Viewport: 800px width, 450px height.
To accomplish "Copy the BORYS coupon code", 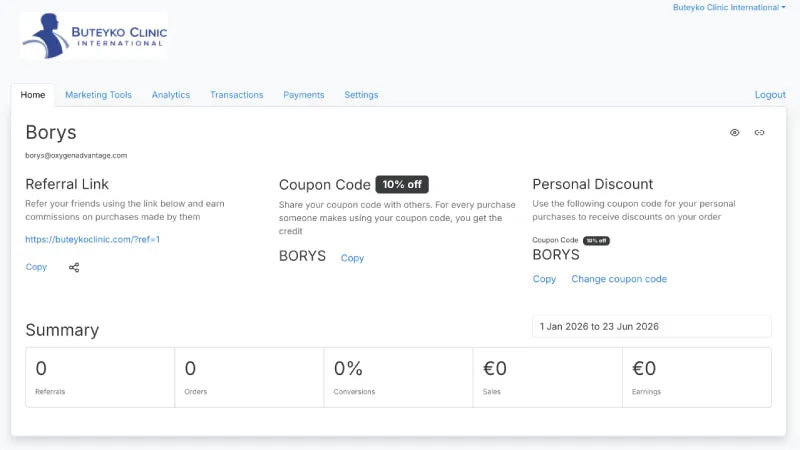I will point(352,258).
